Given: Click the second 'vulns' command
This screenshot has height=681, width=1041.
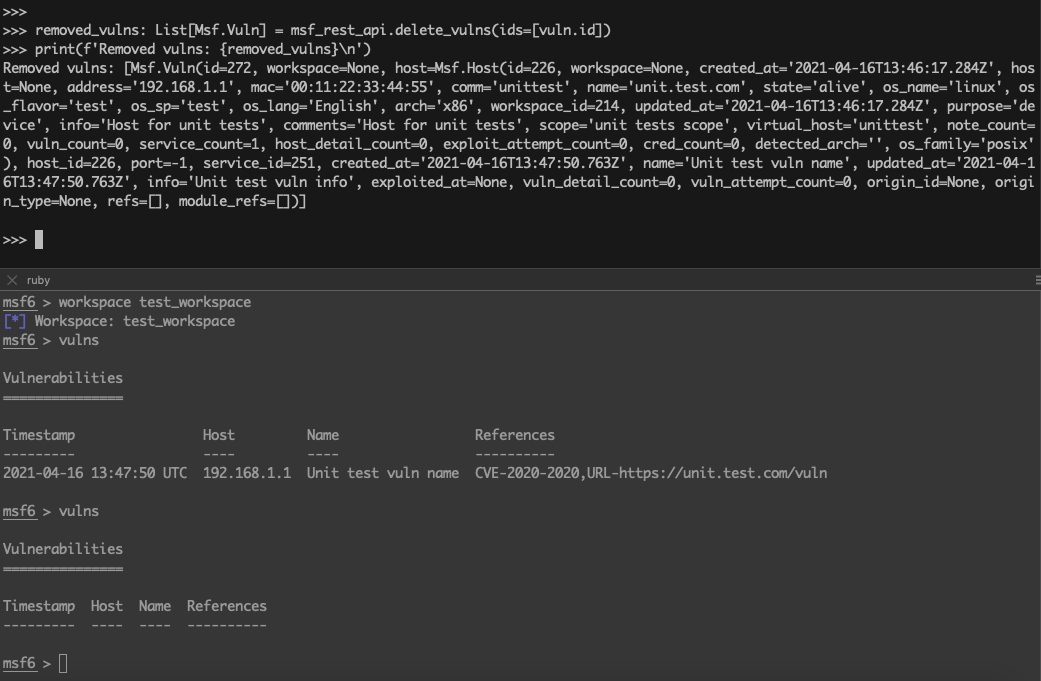Looking at the screenshot, I should tap(78, 511).
